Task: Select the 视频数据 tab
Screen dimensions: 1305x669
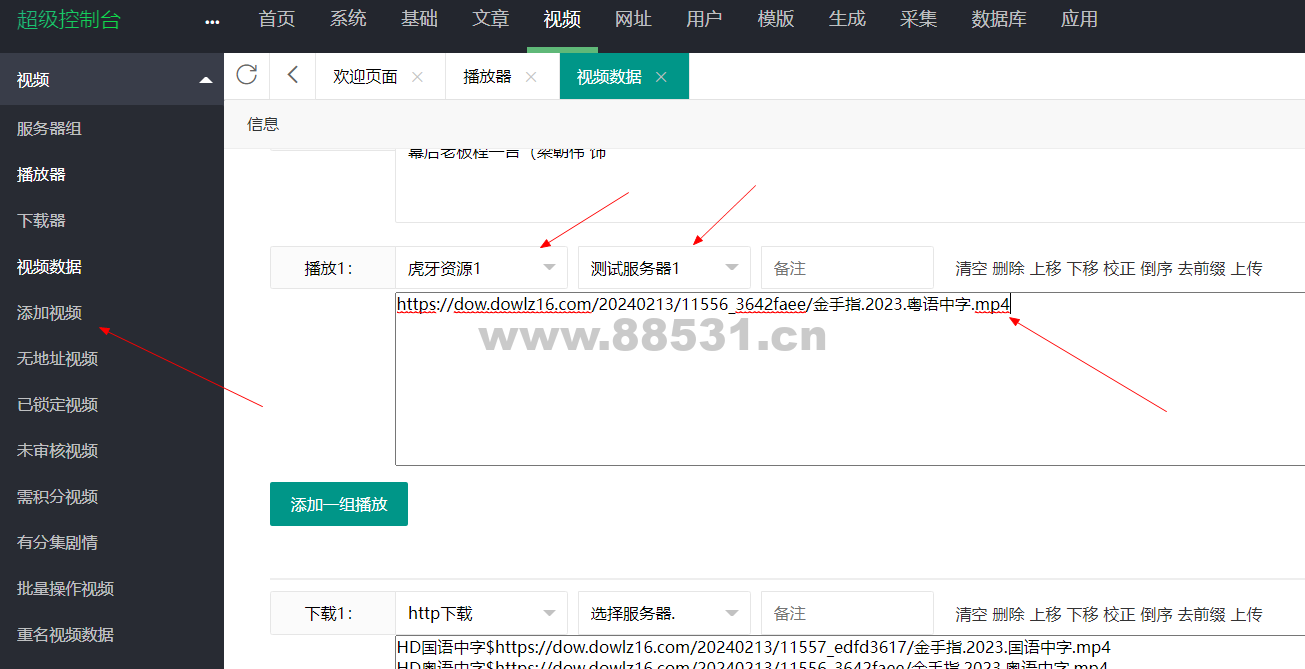Action: point(609,77)
